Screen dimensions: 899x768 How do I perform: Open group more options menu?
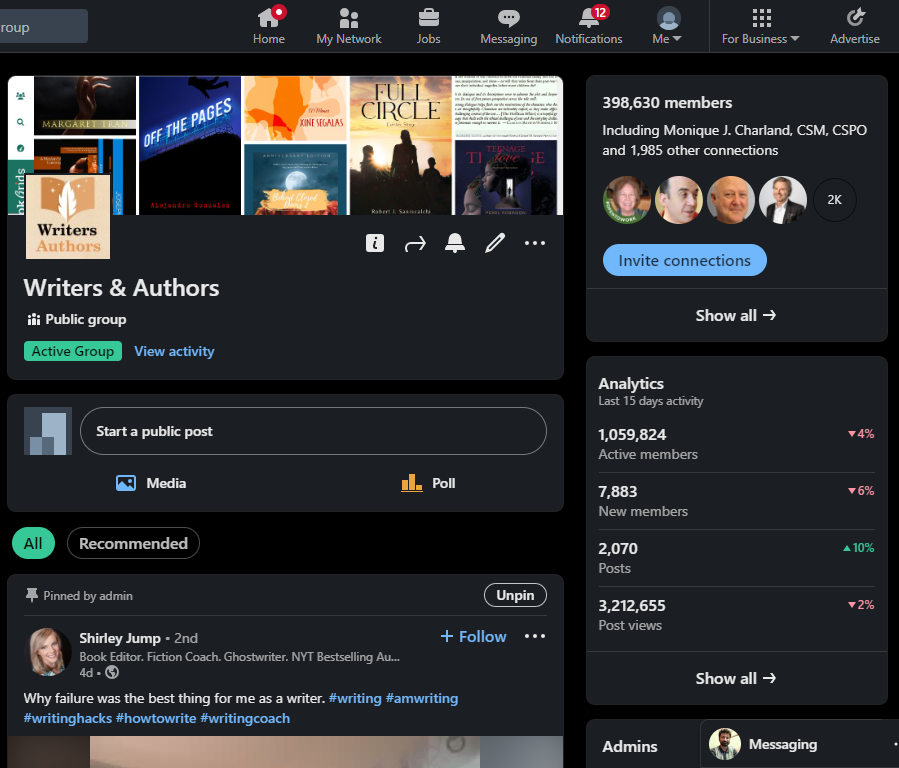tap(535, 243)
